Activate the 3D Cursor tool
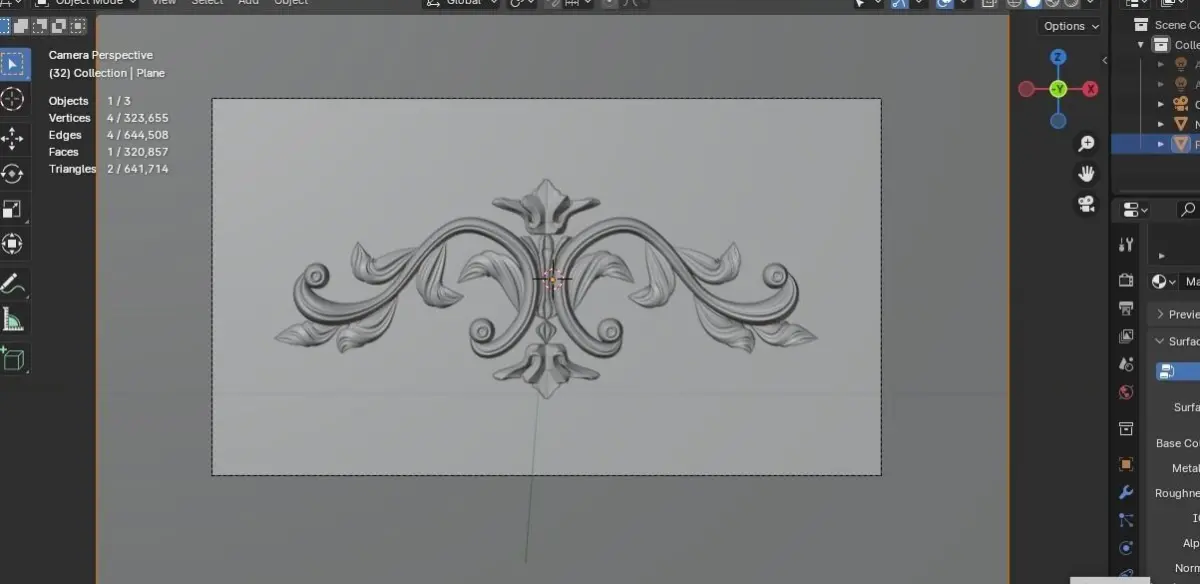 click(13, 98)
